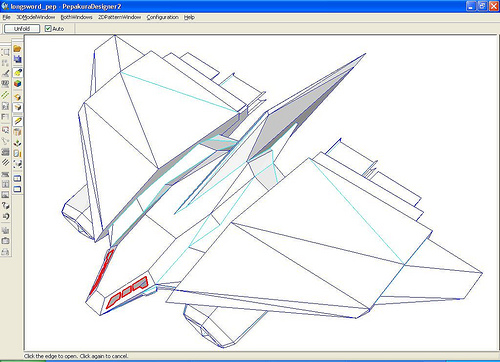
Task: Click the red, green, blue axes icon
Action: click(x=17, y=143)
